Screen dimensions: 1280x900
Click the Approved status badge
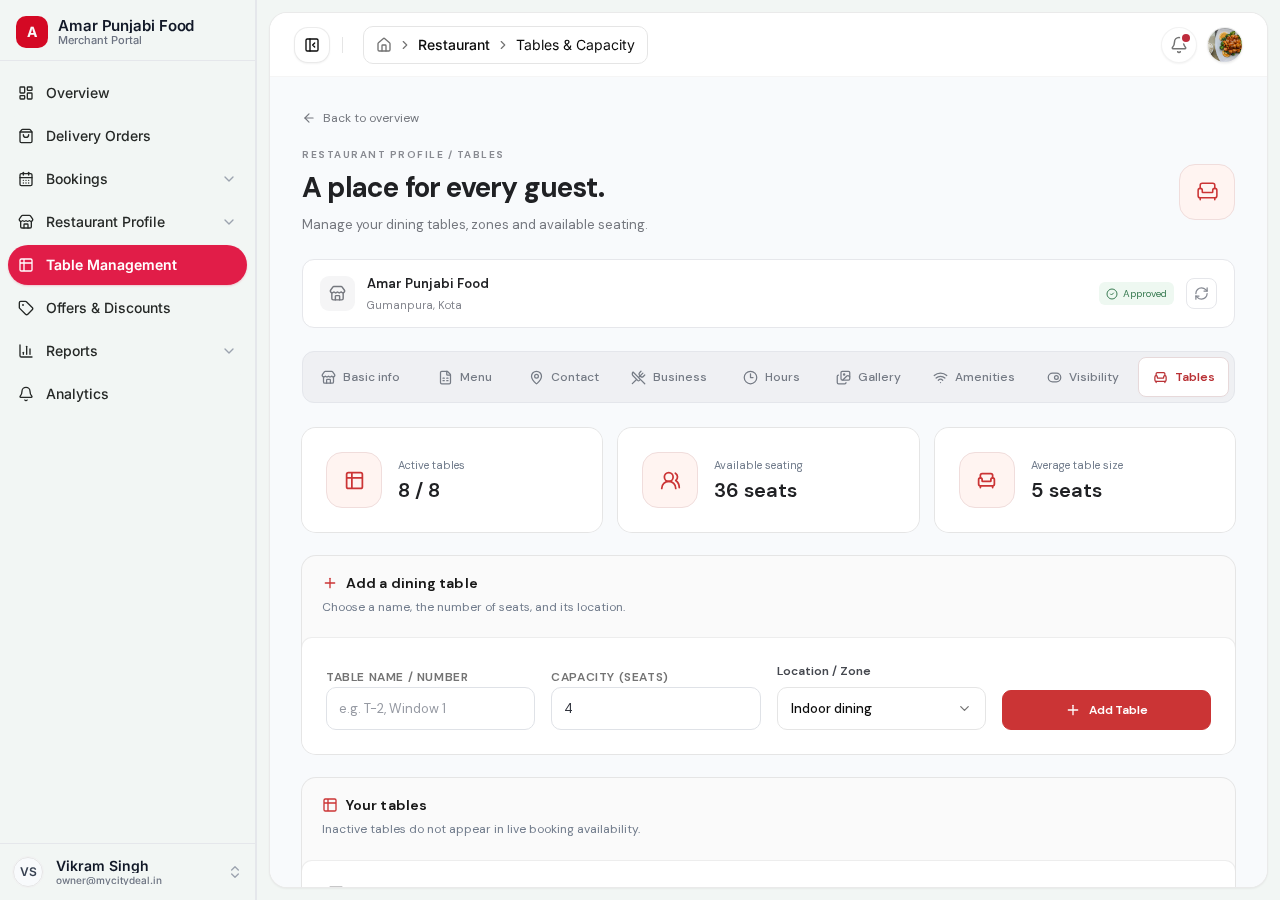[1136, 294]
